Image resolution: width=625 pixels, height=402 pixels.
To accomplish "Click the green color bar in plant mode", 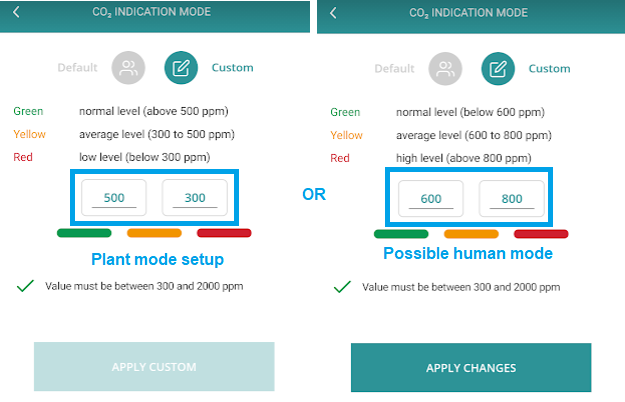I will click(x=84, y=233).
